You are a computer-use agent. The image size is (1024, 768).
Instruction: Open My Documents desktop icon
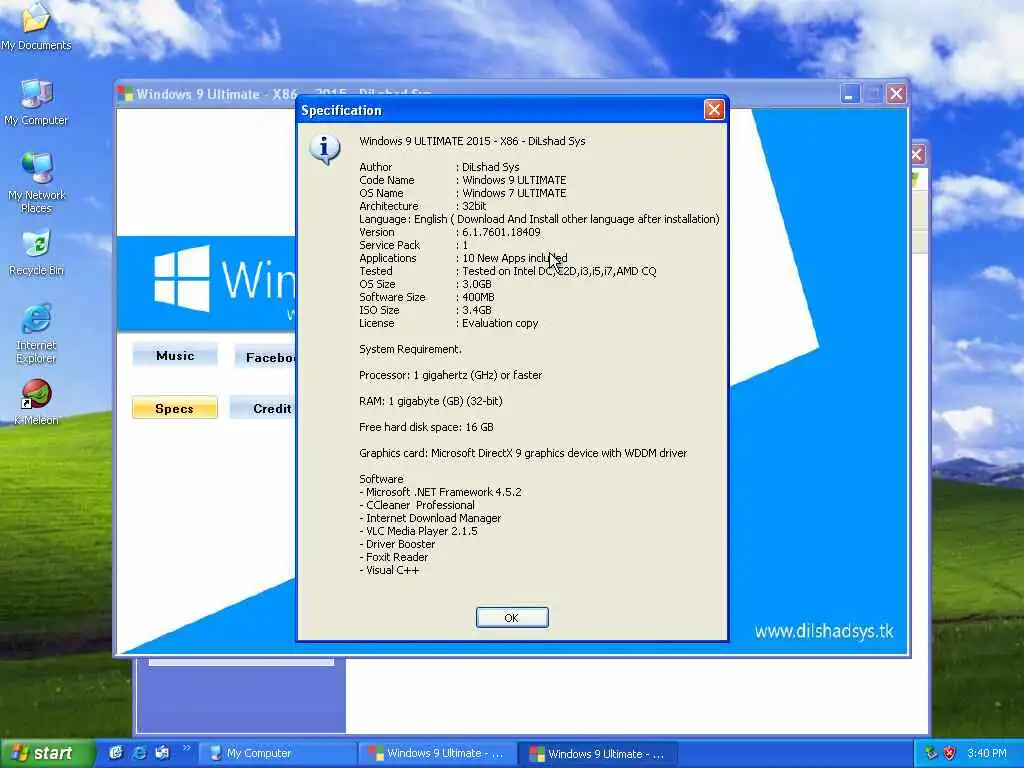36,26
